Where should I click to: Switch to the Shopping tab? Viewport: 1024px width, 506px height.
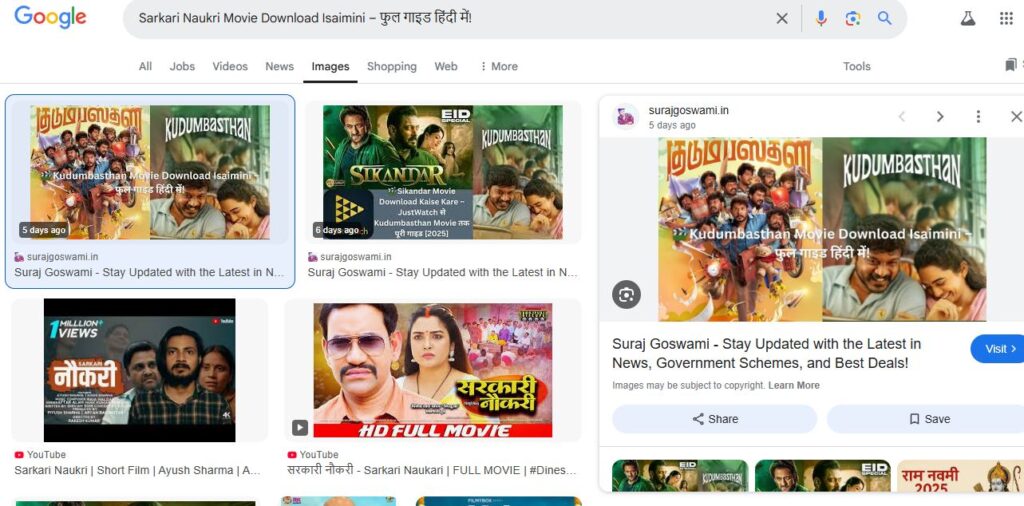tap(392, 66)
